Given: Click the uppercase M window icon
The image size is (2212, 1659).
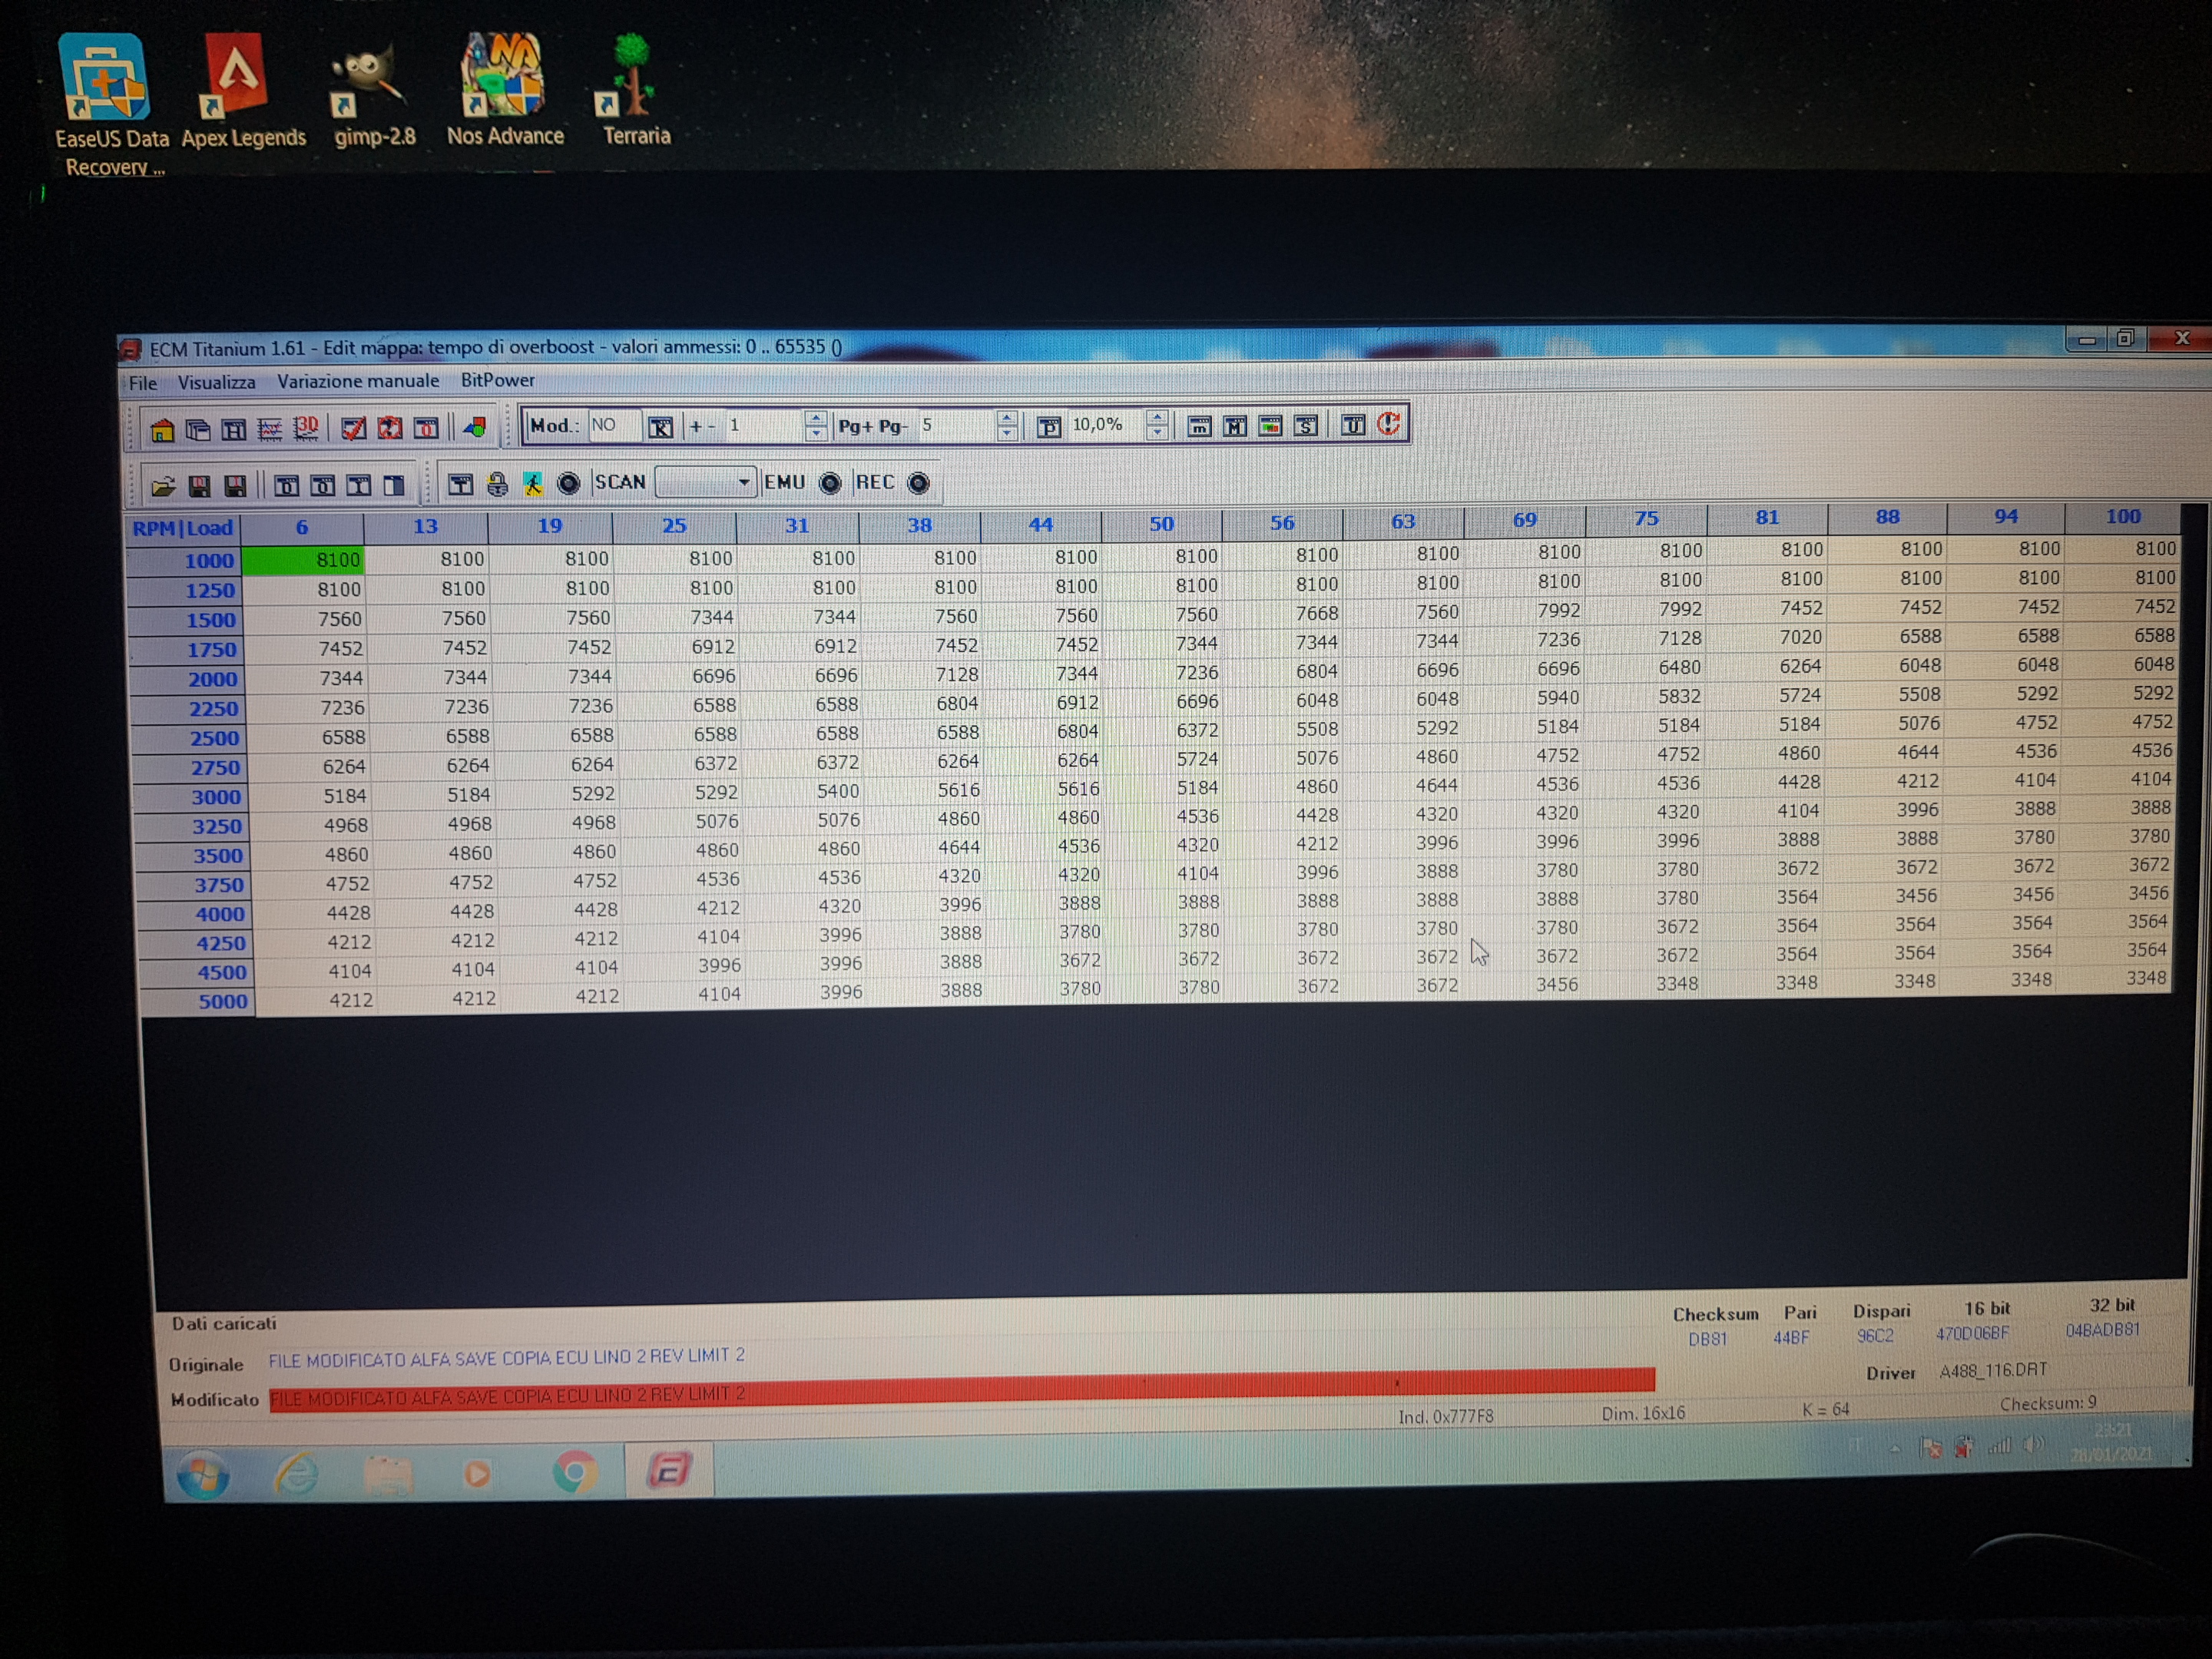Looking at the screenshot, I should 1235,426.
